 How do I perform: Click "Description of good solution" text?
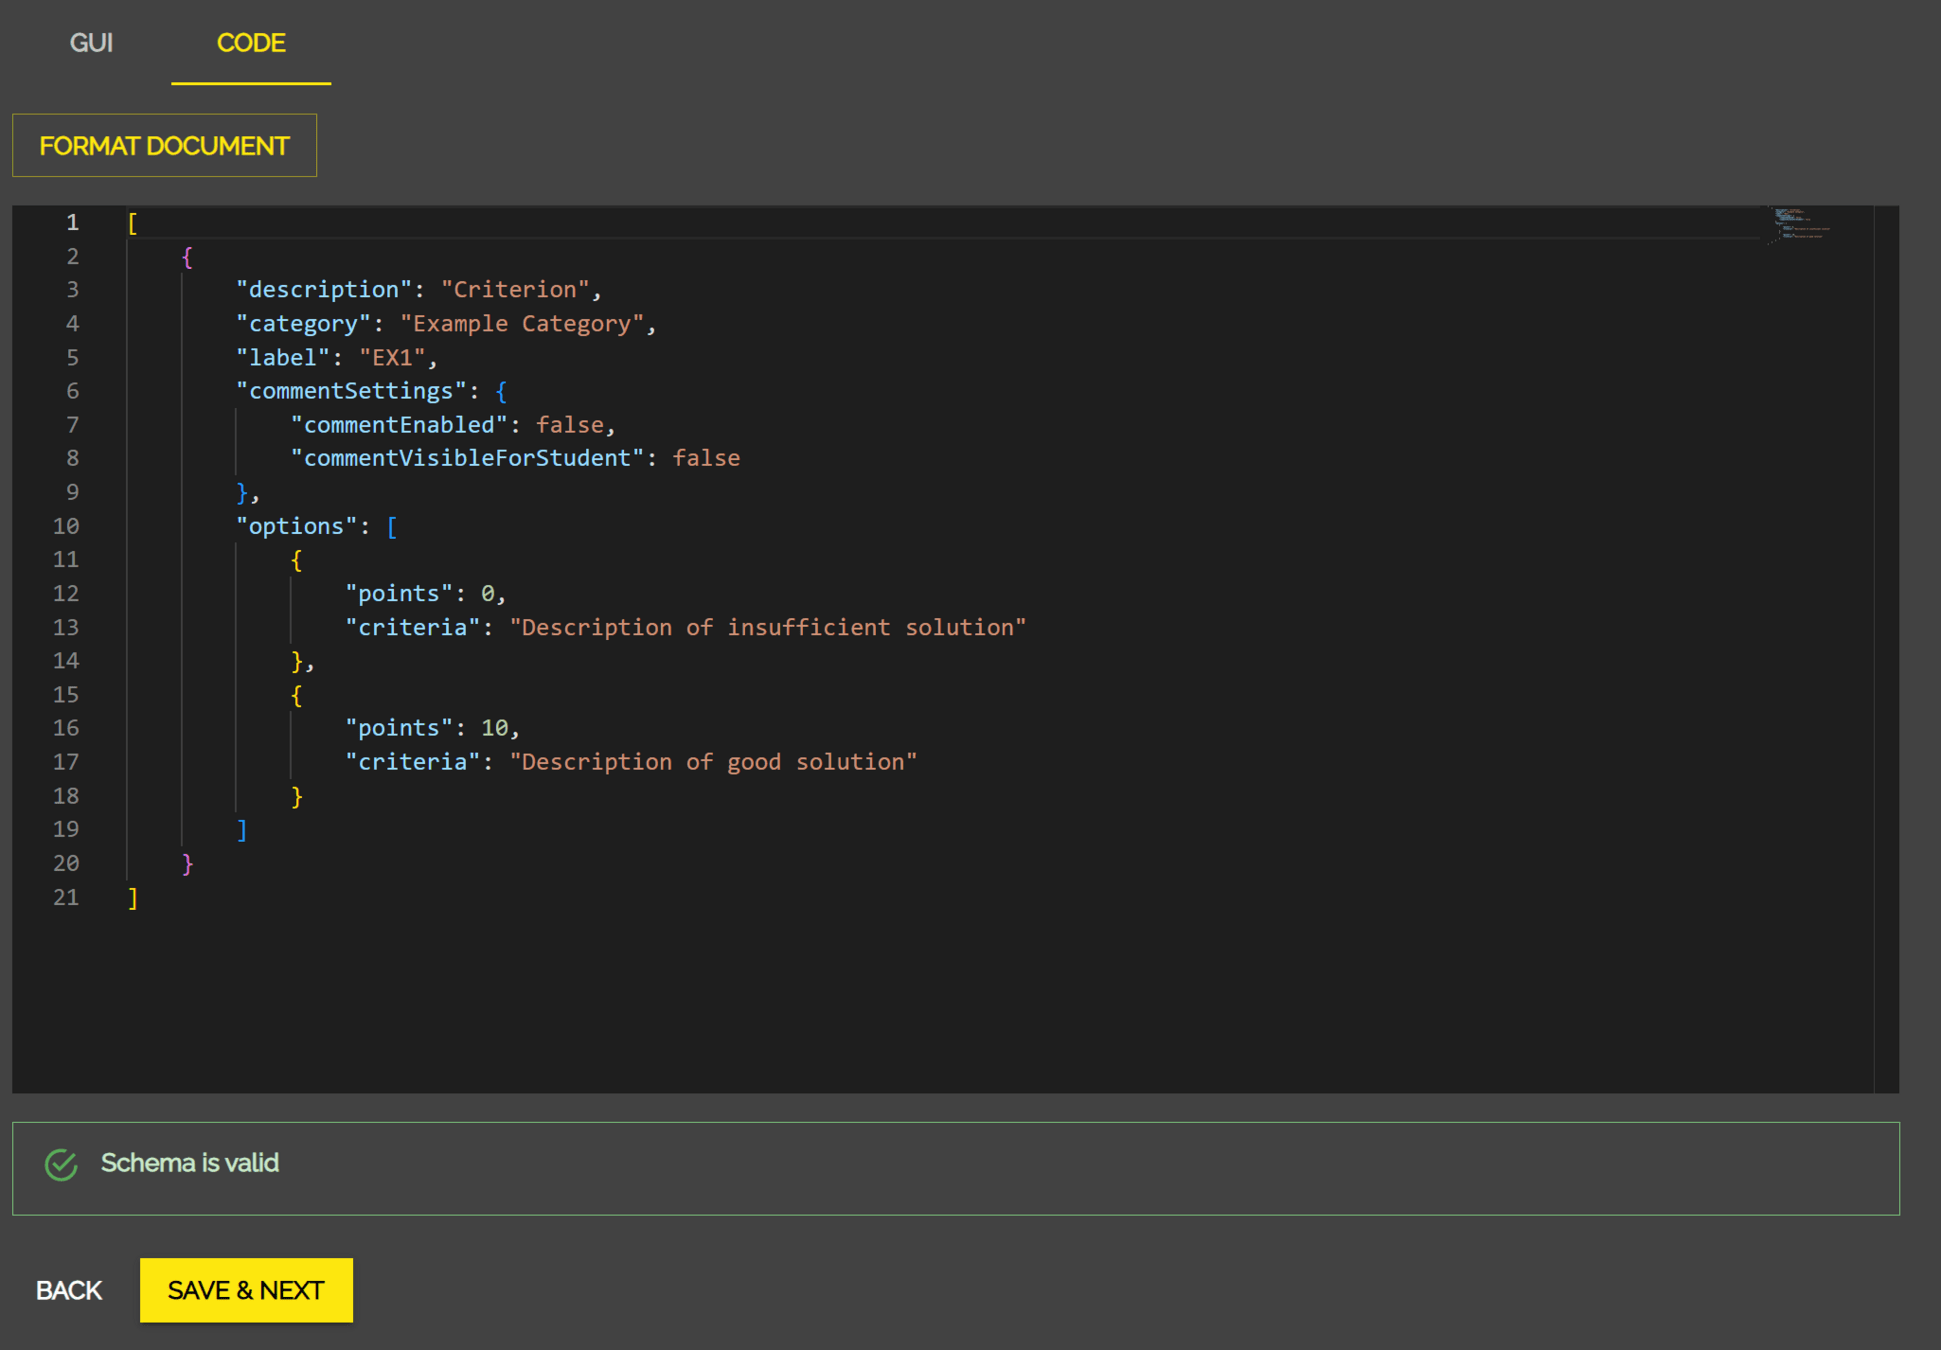pos(713,762)
